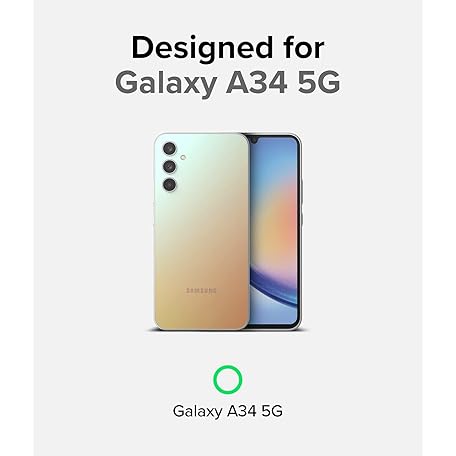
Task: Click the middle rear camera lens
Action: (169, 166)
